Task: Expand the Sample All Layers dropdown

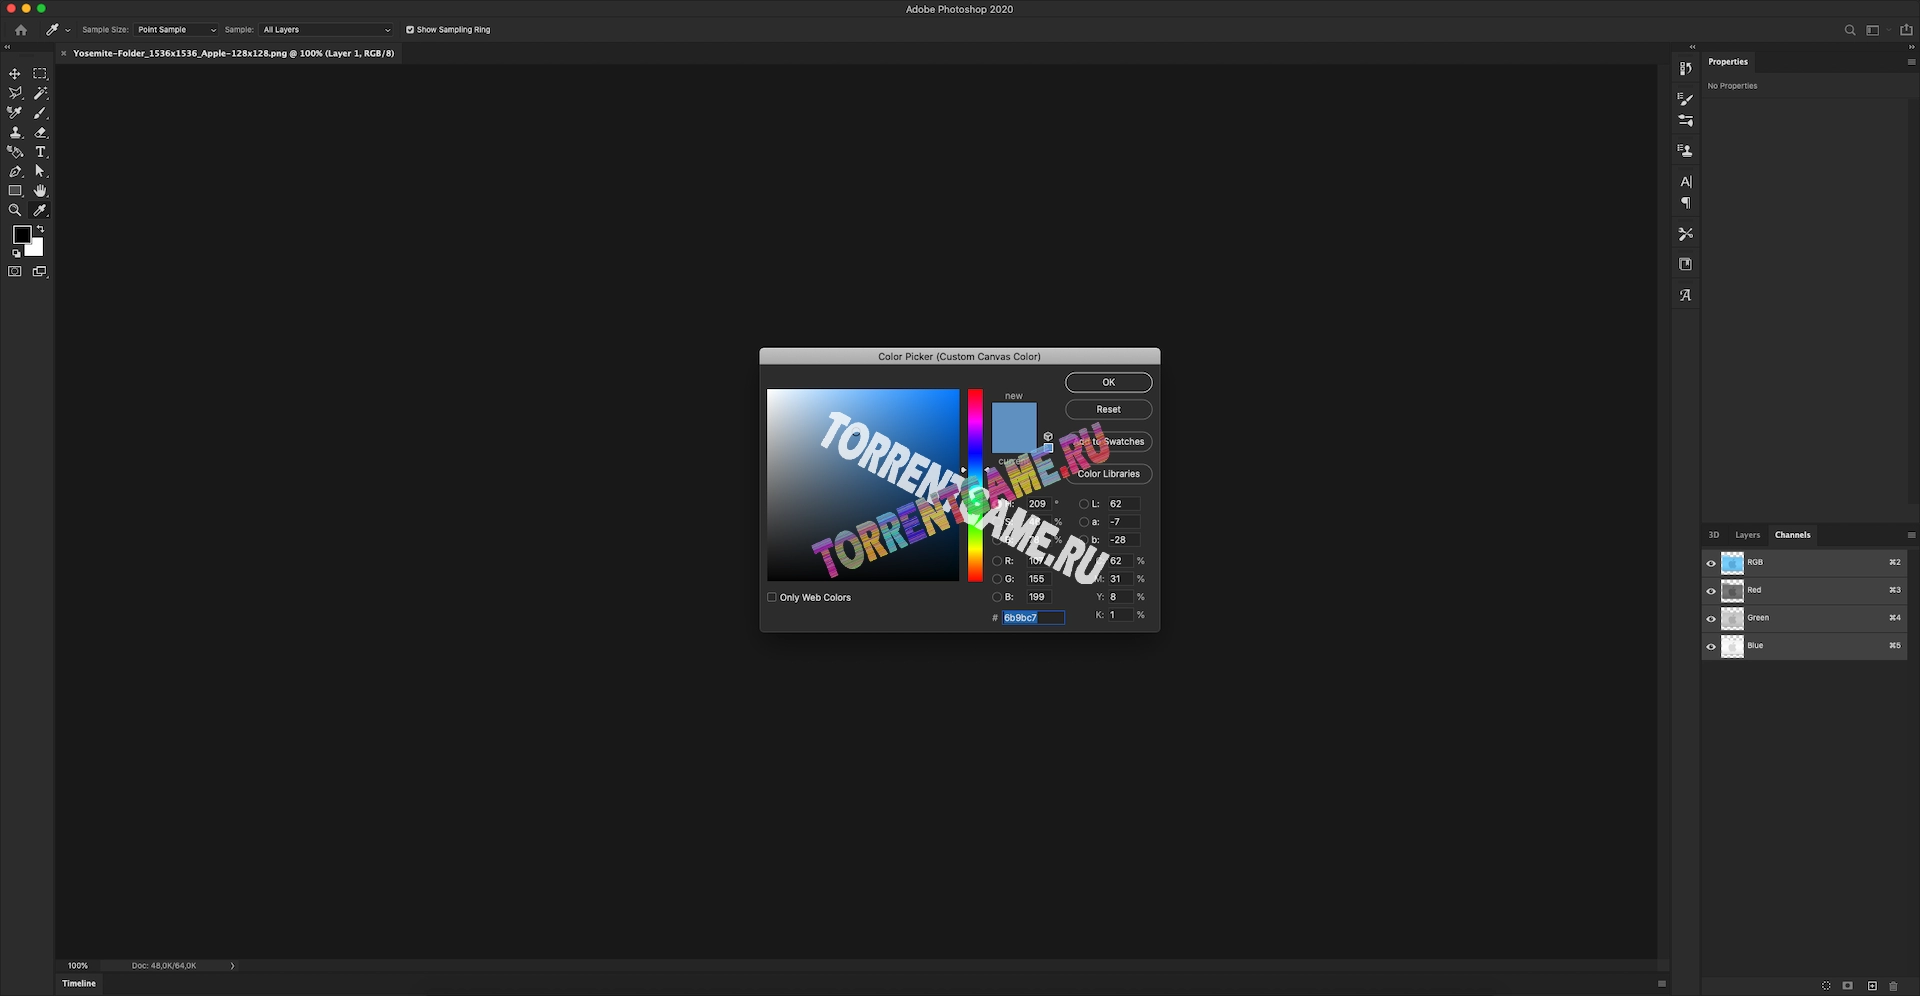Action: coord(326,30)
